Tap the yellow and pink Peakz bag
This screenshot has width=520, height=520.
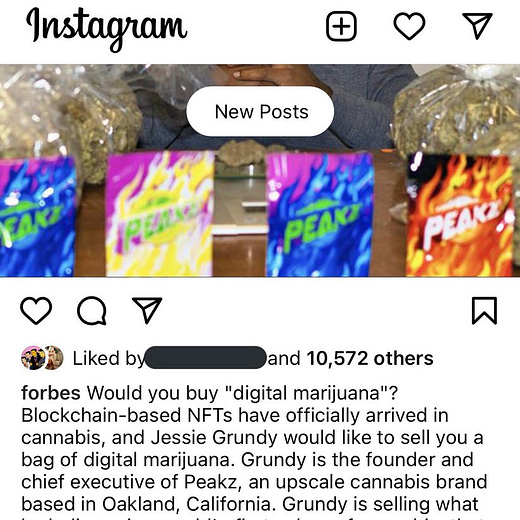click(x=160, y=213)
